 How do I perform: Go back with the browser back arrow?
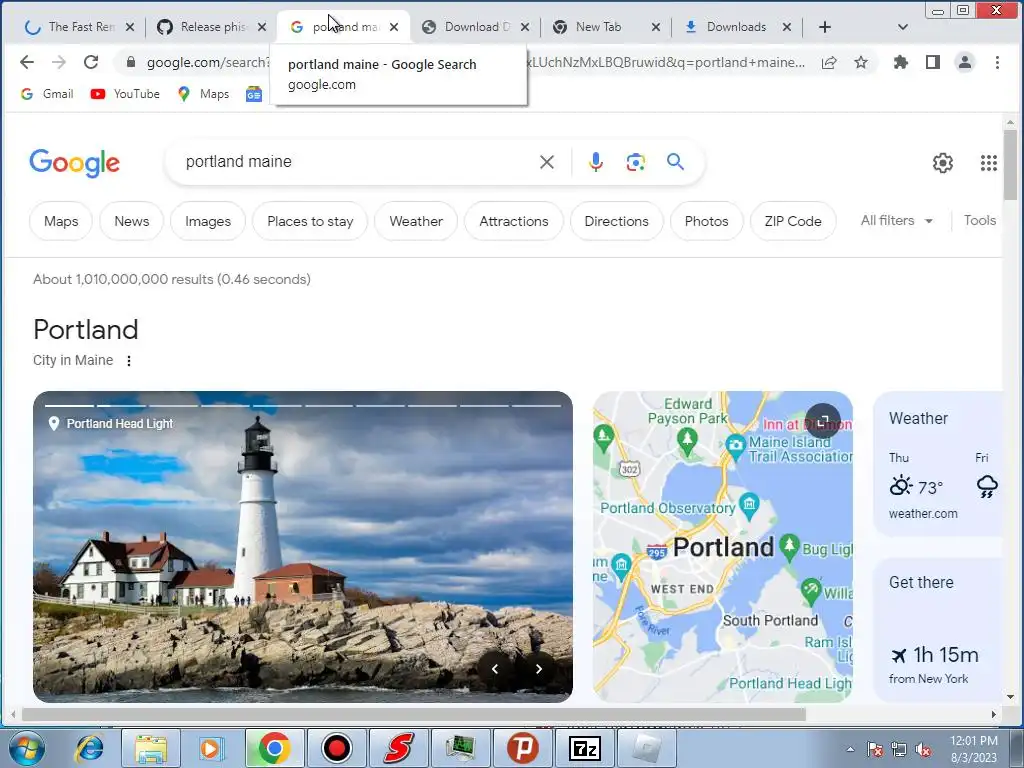click(x=27, y=62)
